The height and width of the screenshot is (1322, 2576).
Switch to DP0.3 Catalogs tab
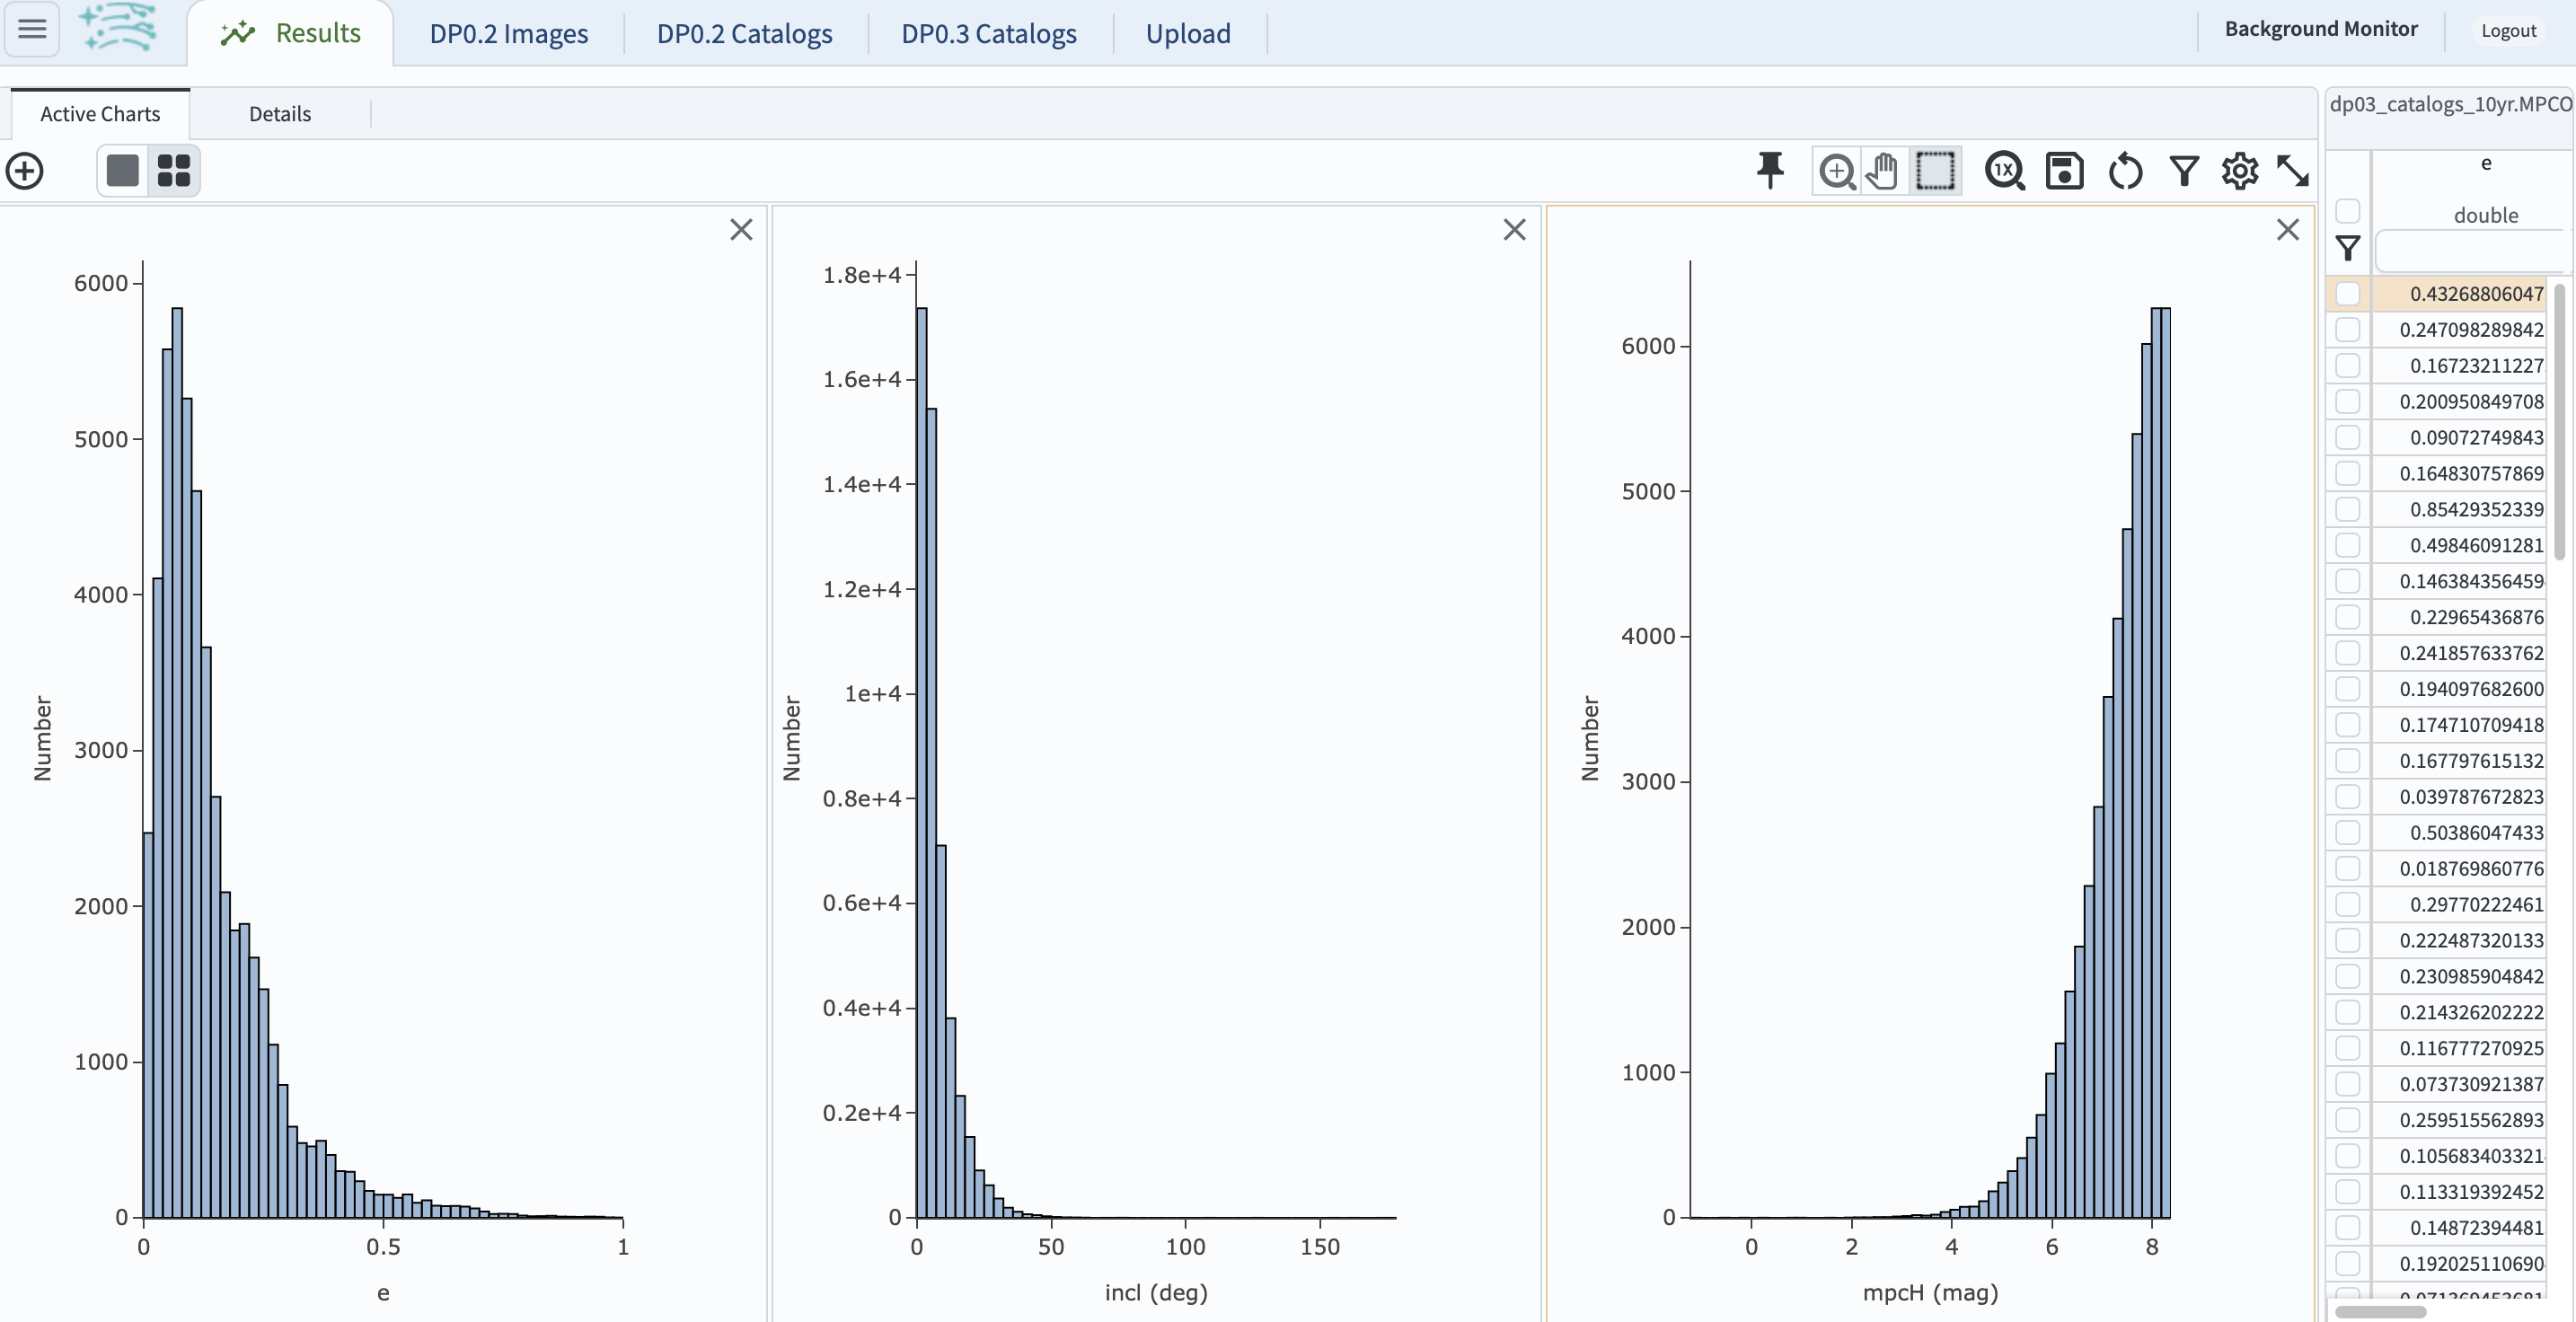tap(986, 32)
